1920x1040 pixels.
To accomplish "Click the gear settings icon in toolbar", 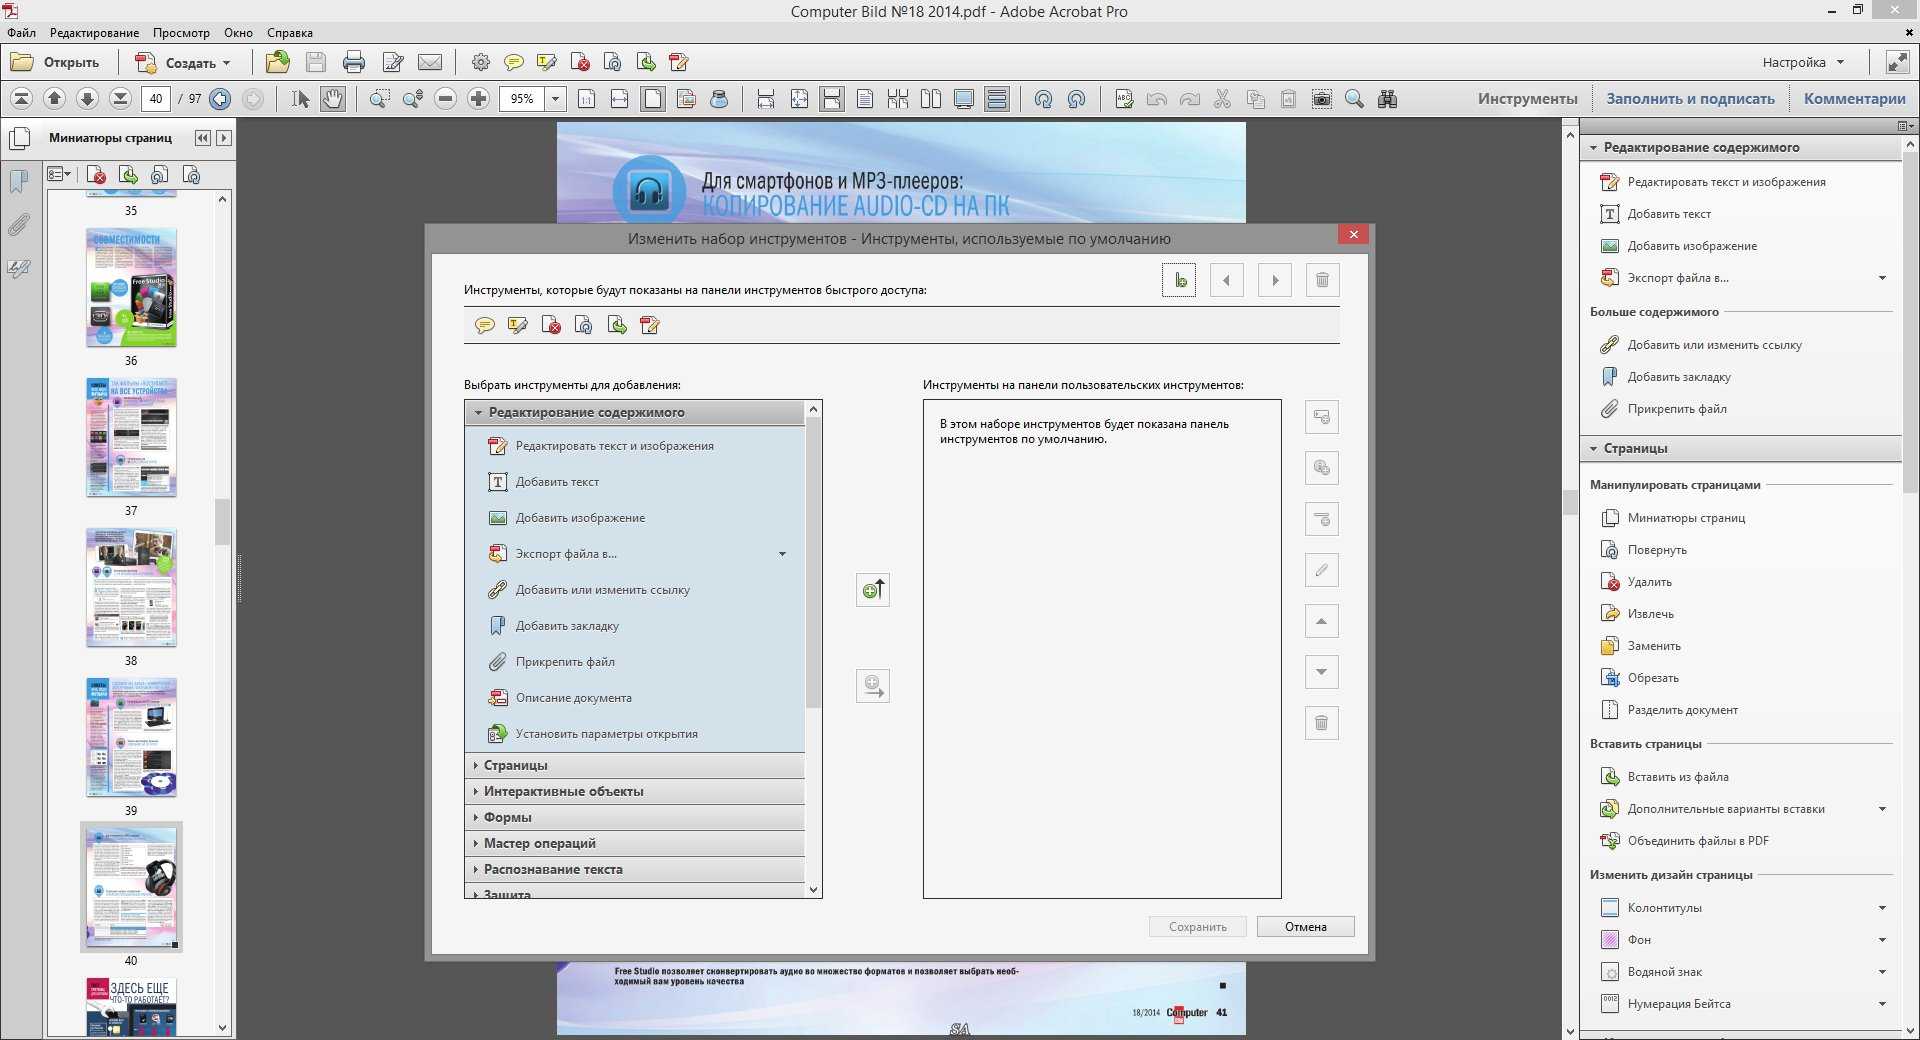I will tap(481, 62).
